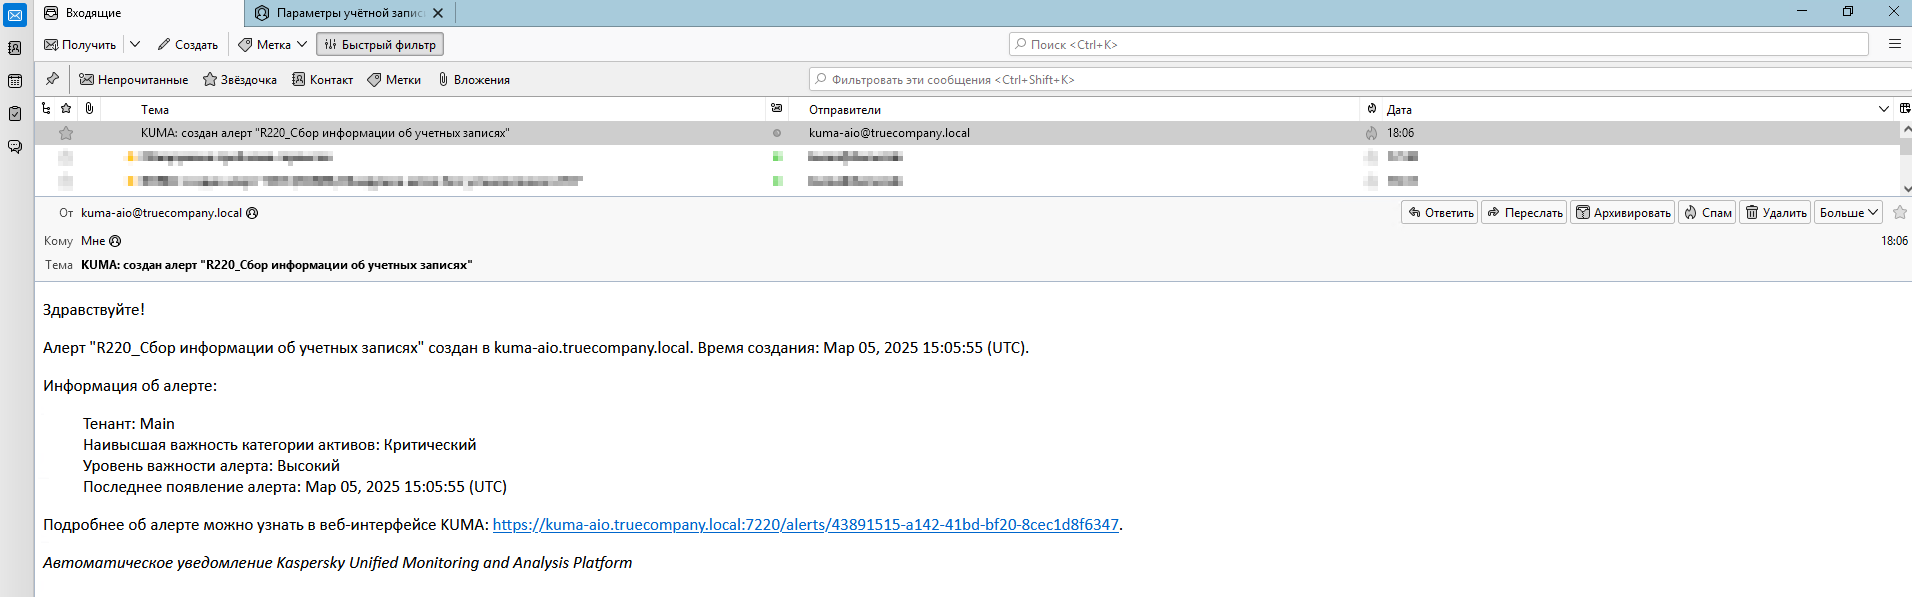Star the opened message in header
This screenshot has width=1912, height=597.
[x=1900, y=212]
